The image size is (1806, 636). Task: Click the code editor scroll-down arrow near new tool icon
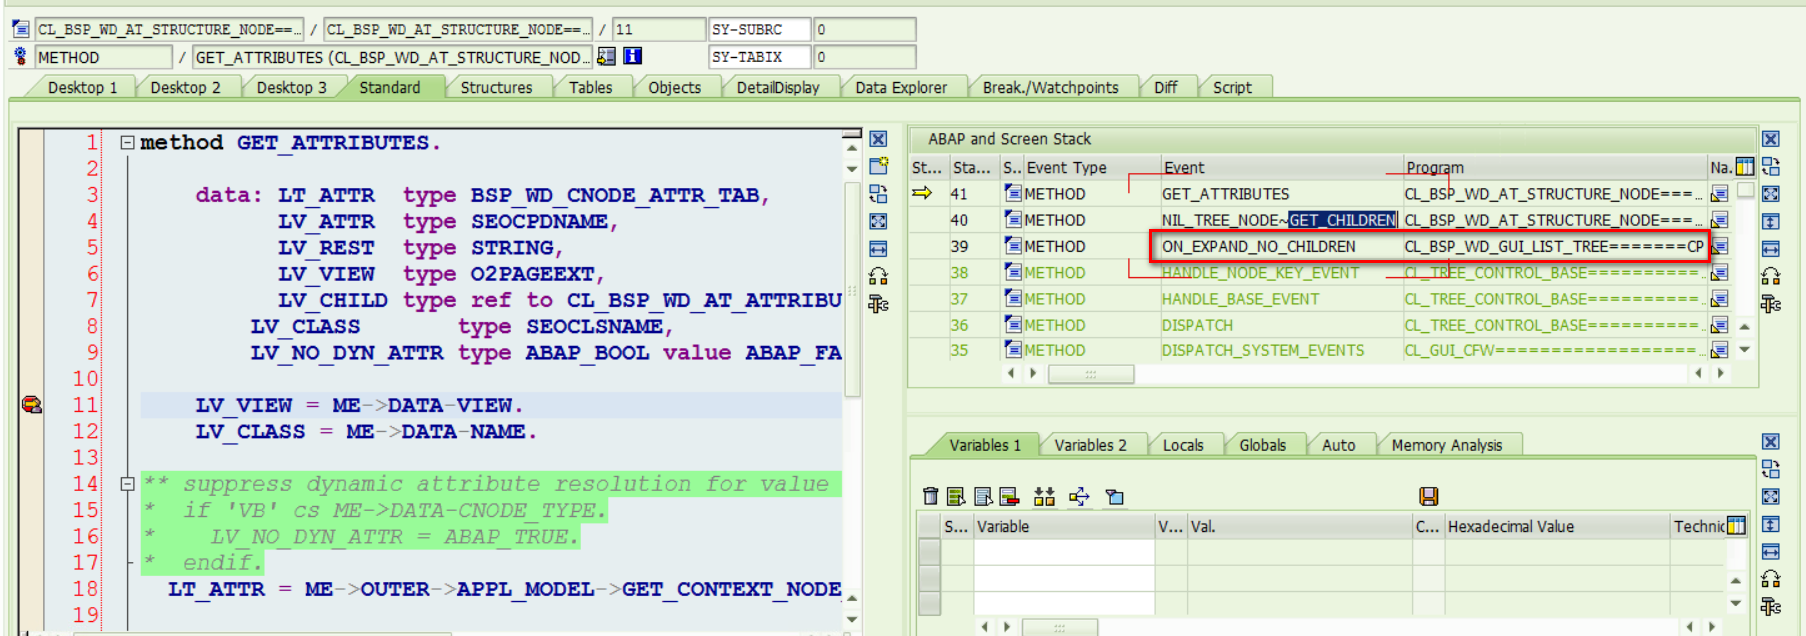coord(852,169)
